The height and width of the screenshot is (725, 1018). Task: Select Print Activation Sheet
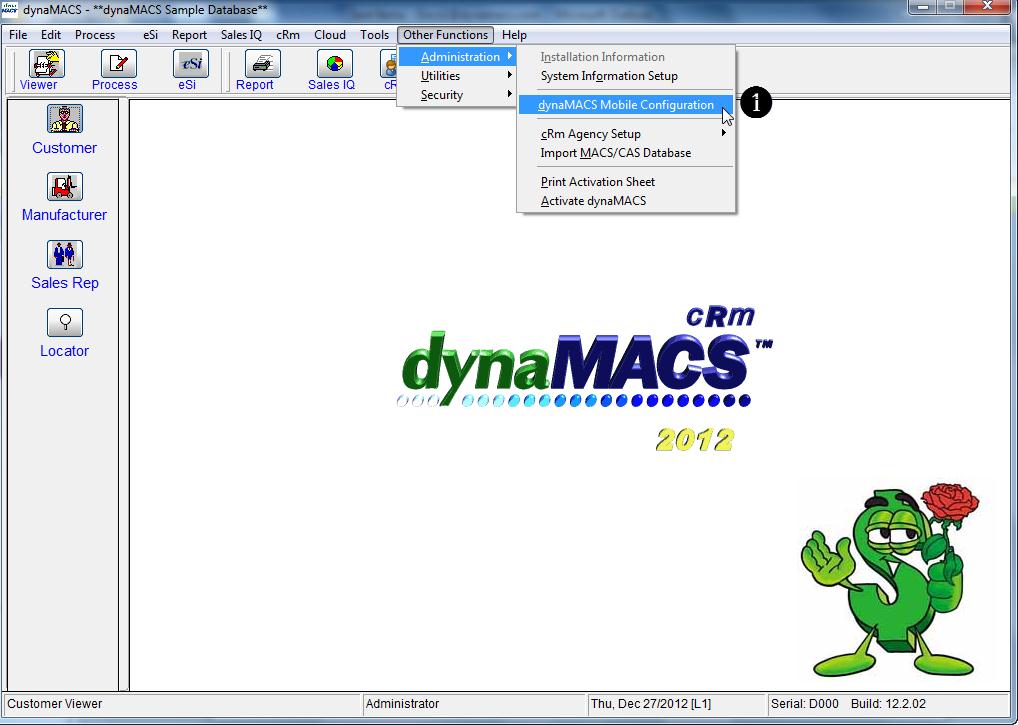(x=626, y=182)
